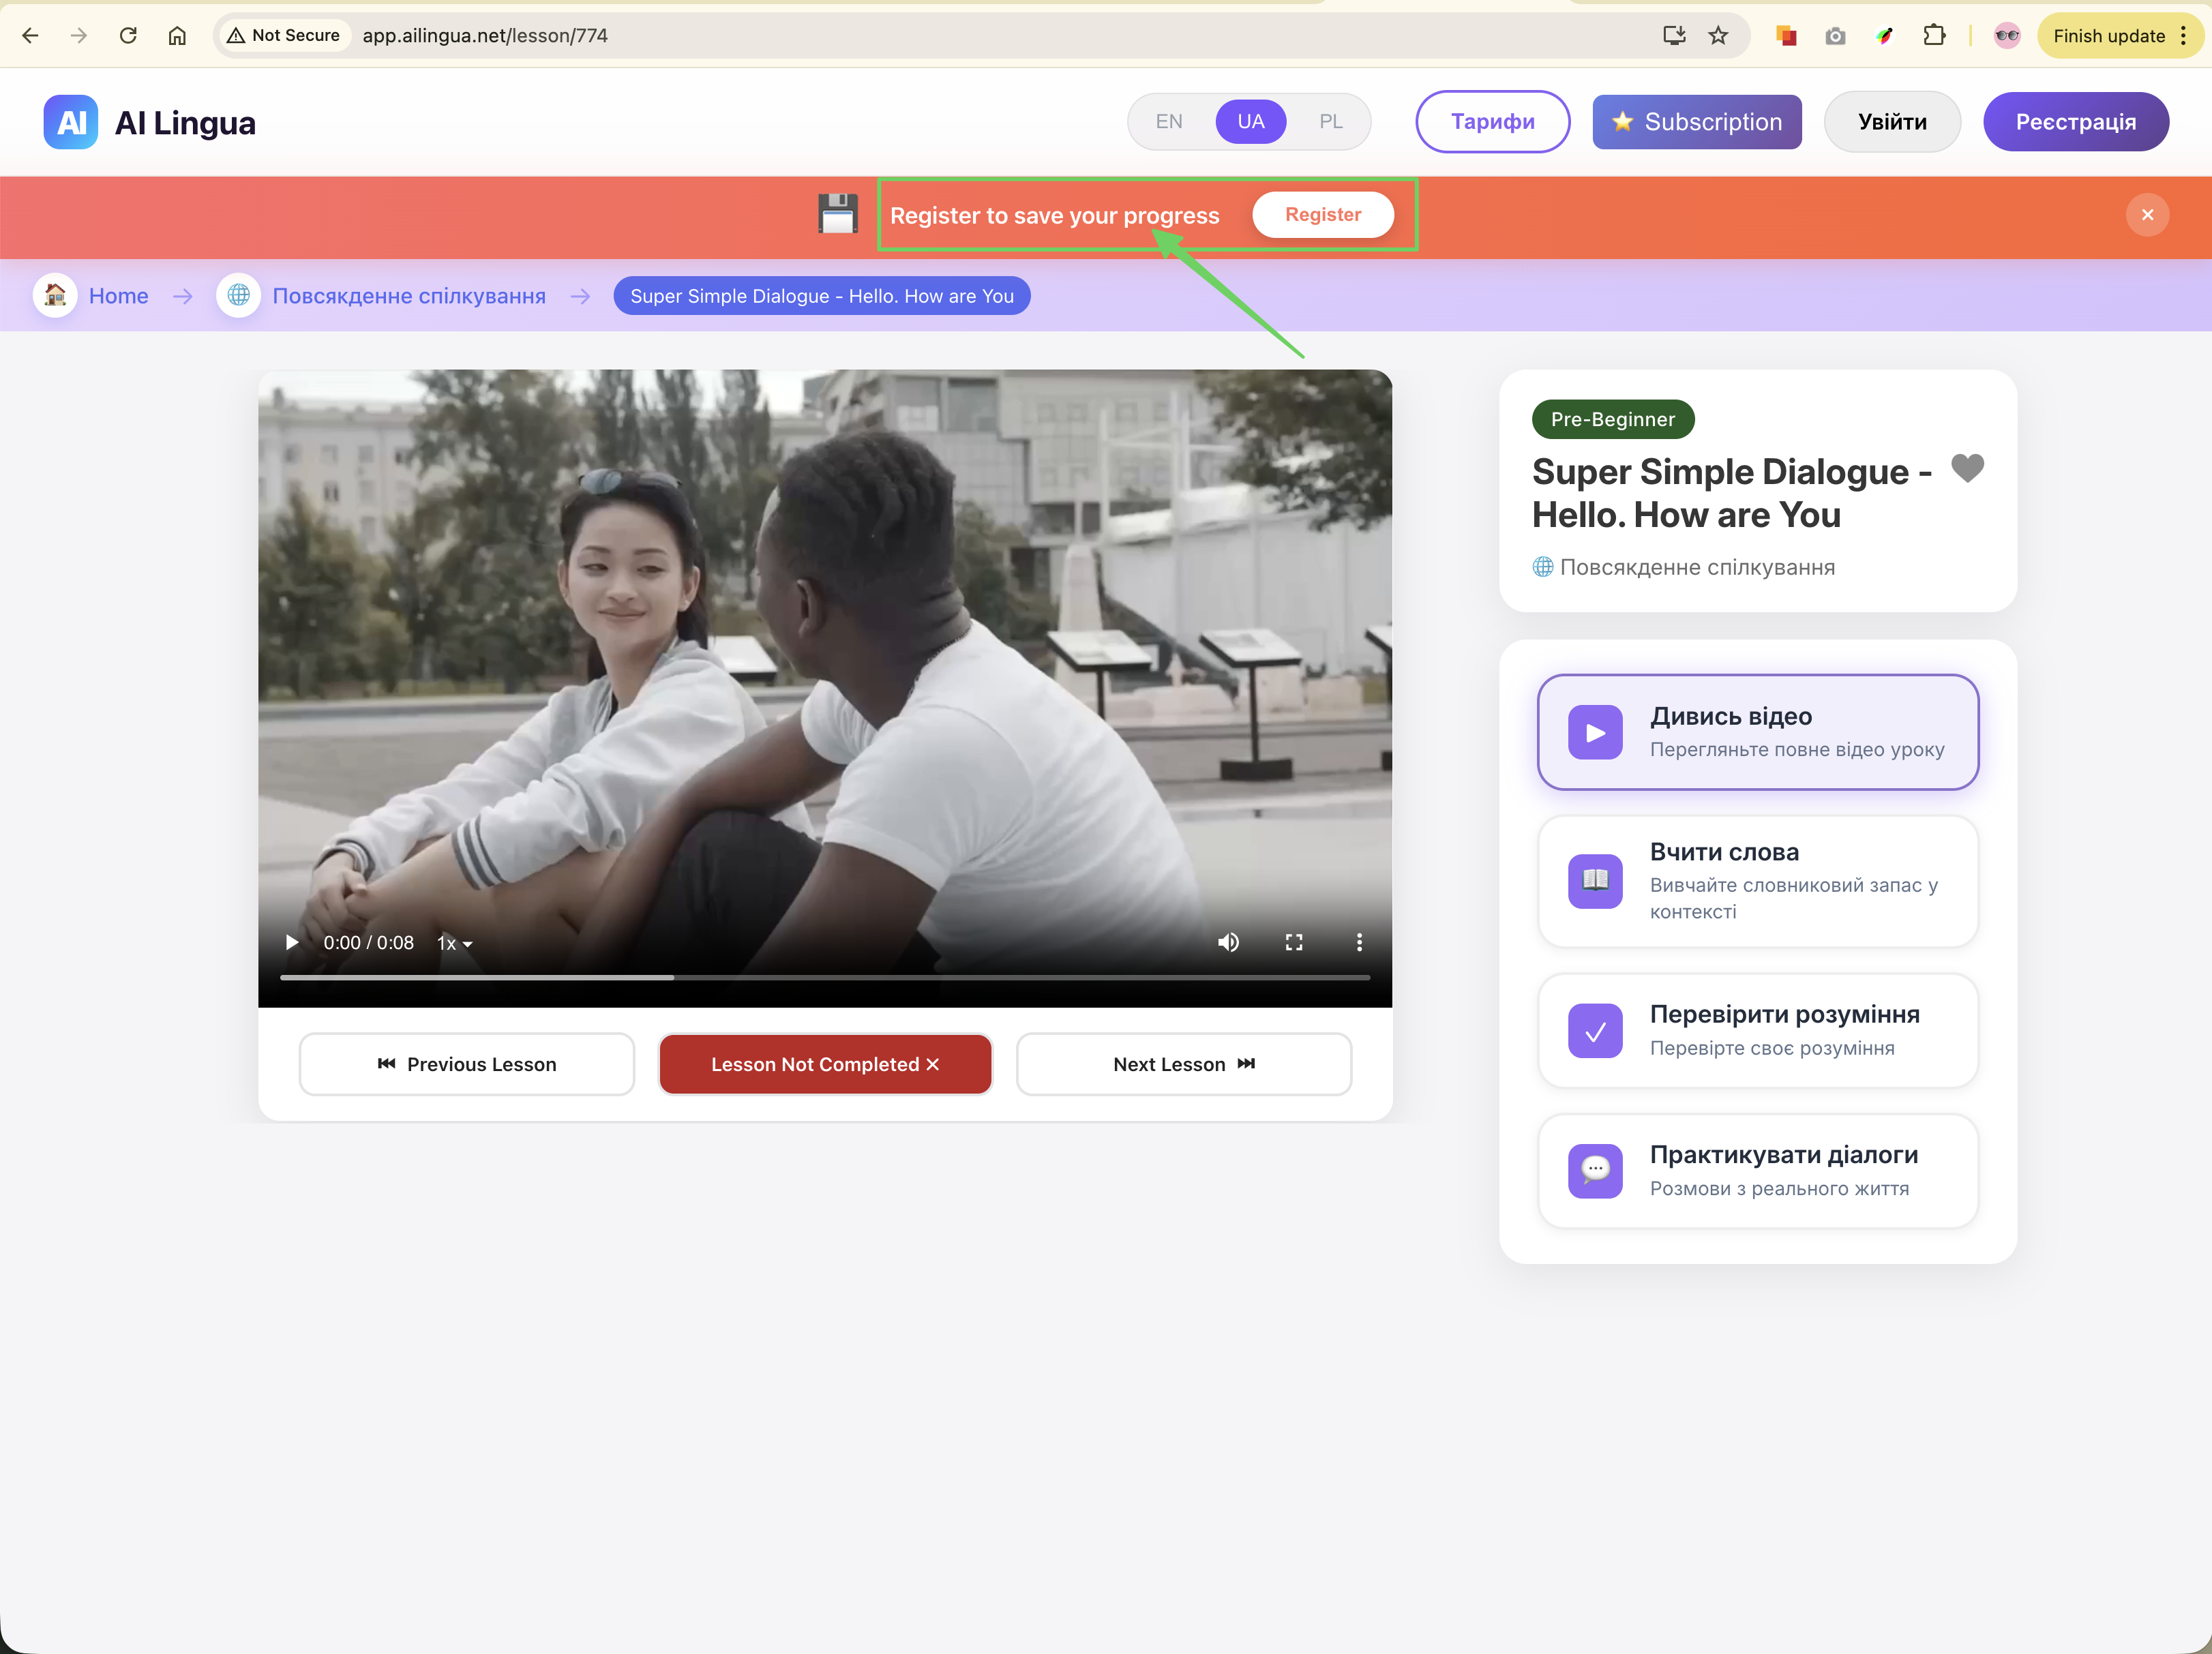Open playback speed 1x dropdown
This screenshot has height=1654, width=2212.
(x=454, y=943)
